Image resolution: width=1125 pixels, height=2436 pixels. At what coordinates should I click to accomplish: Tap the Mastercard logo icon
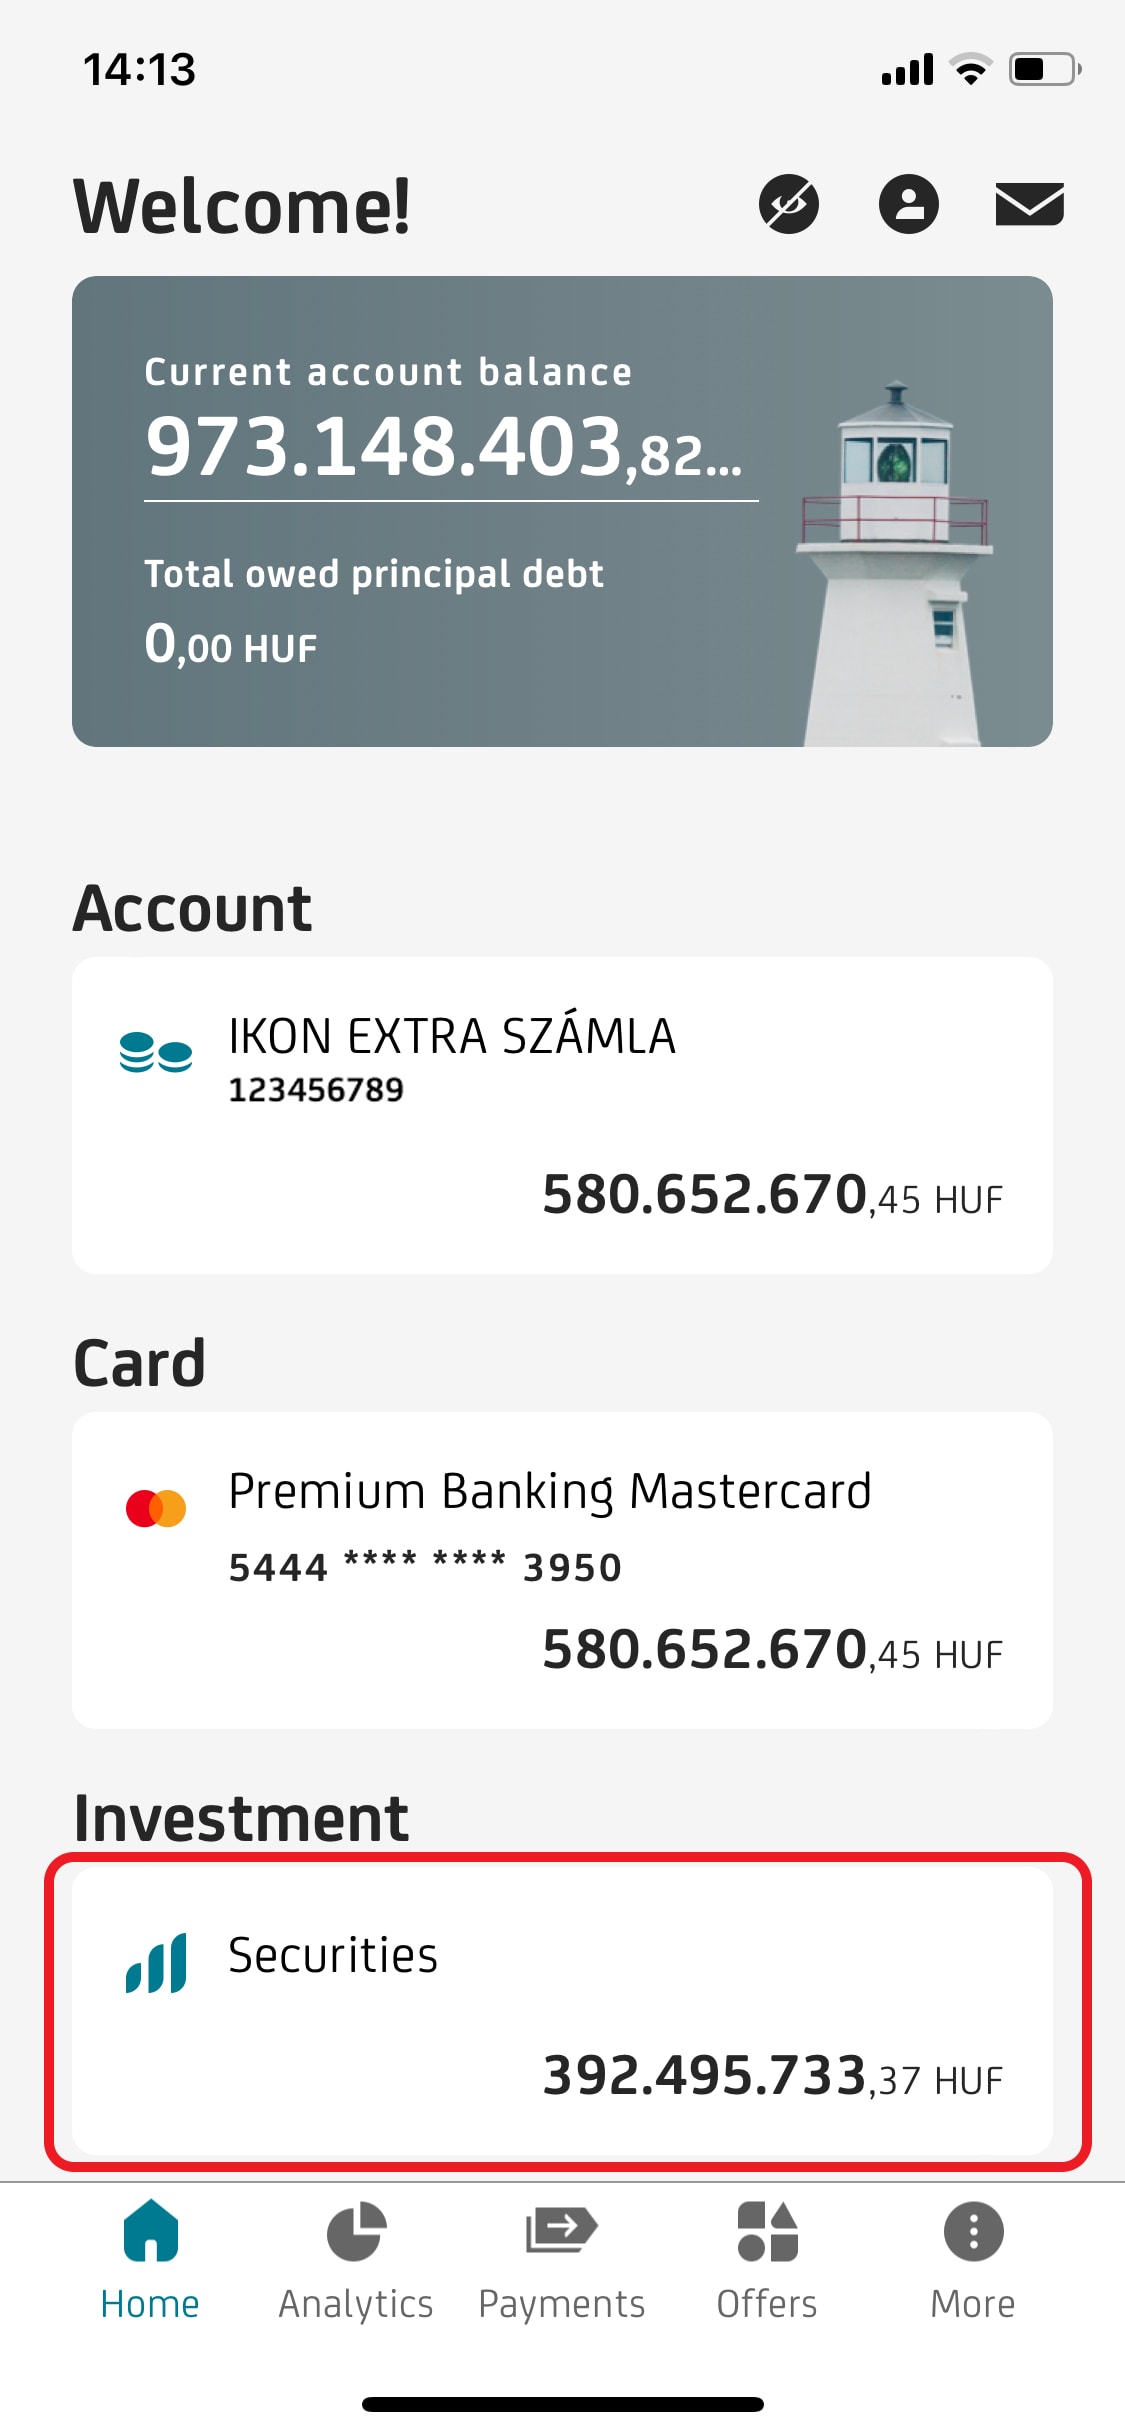pos(155,1508)
